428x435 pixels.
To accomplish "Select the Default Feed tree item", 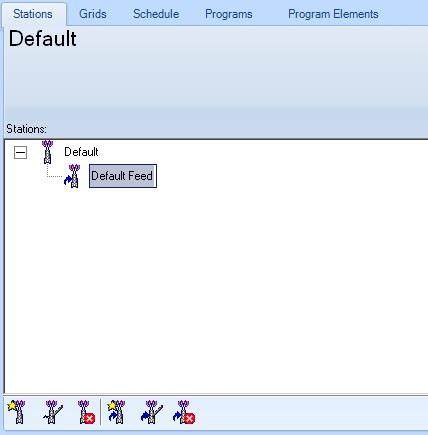I will (123, 176).
